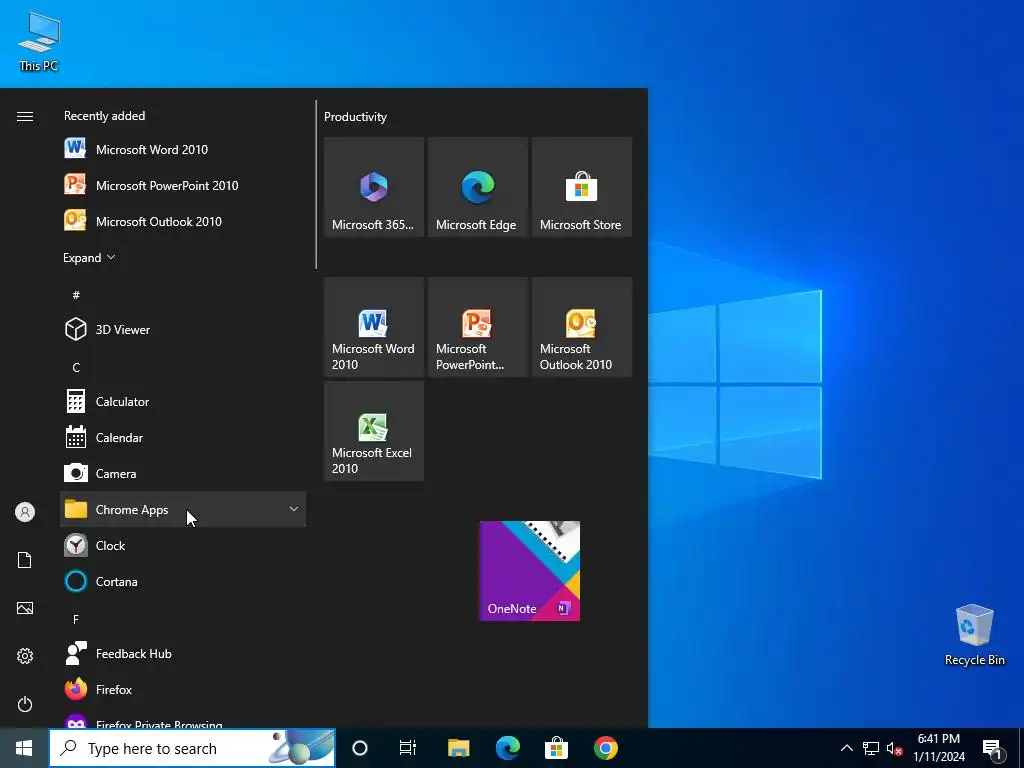Open Microsoft Word 2010 from Recently added
1024x768 pixels.
[x=183, y=150]
